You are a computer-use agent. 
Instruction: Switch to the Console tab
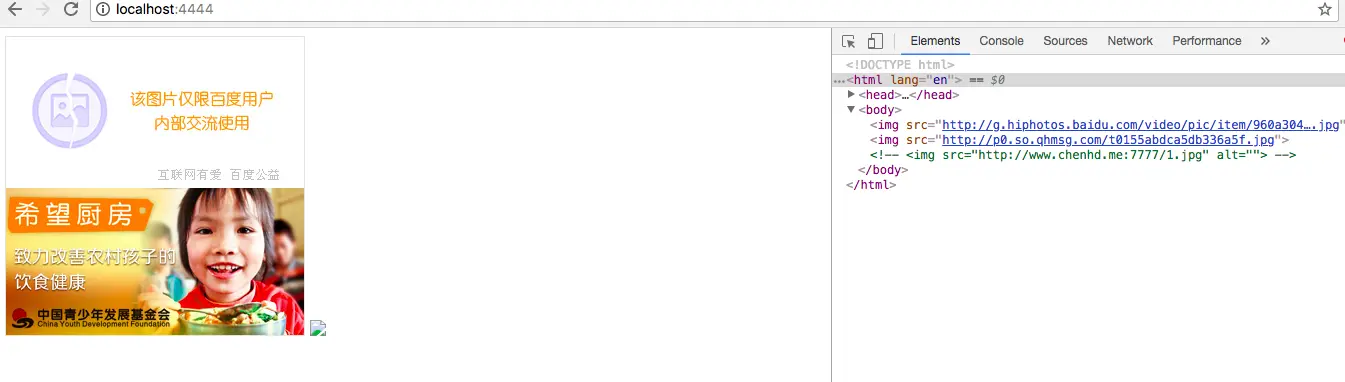click(x=1001, y=41)
